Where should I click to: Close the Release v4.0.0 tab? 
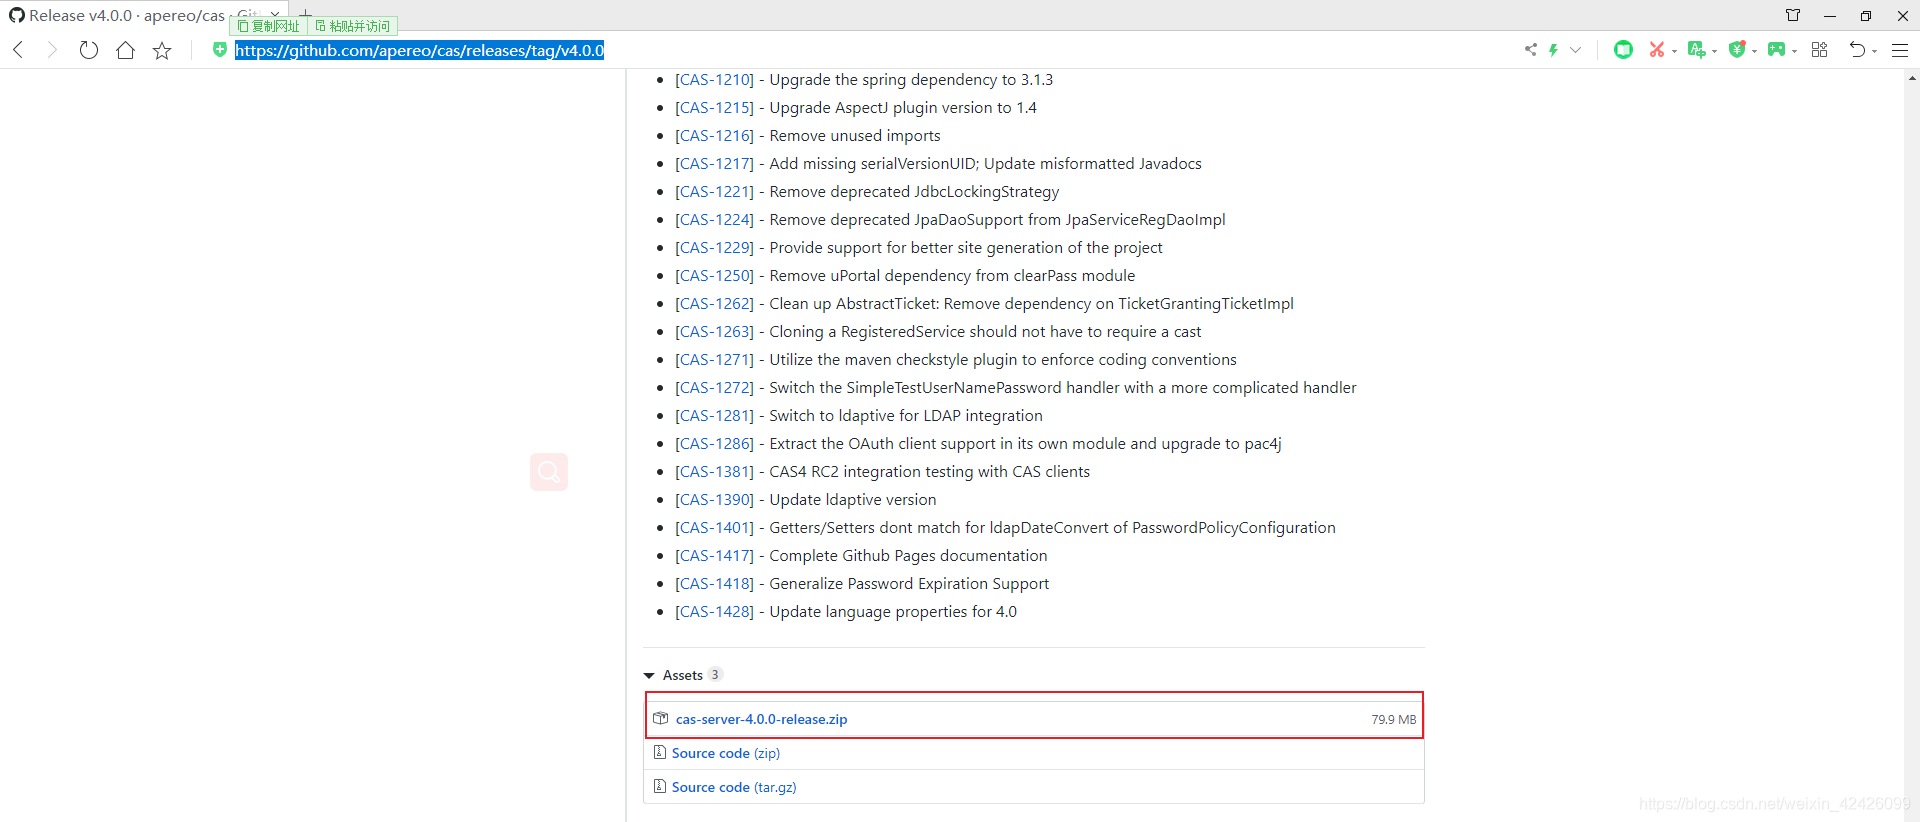coord(275,15)
